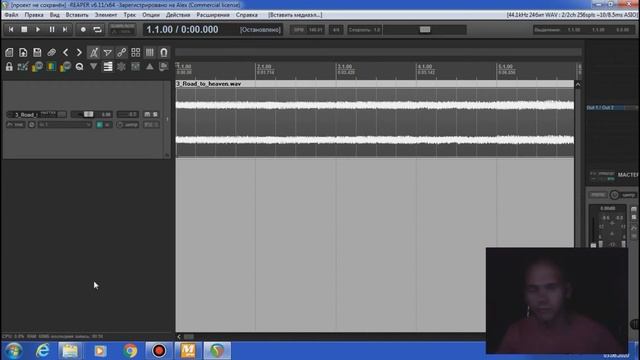Click the time signature 4/4 field
Viewport: 640px width, 360px height.
tap(336, 30)
